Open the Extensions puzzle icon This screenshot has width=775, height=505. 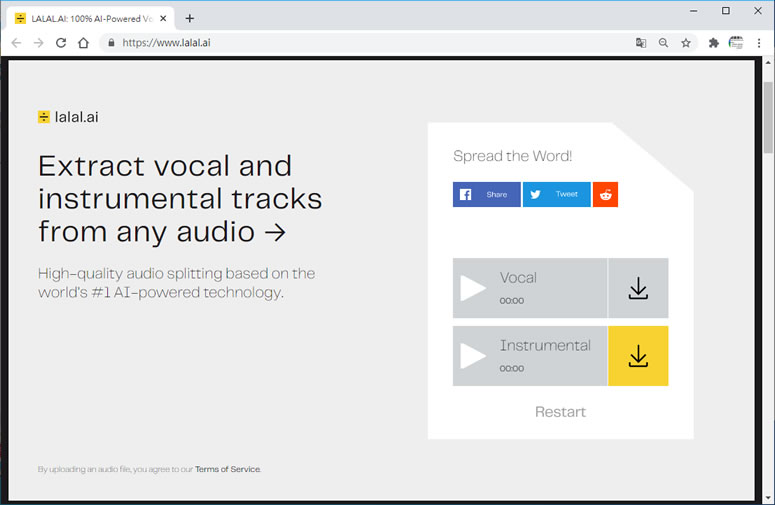point(713,43)
